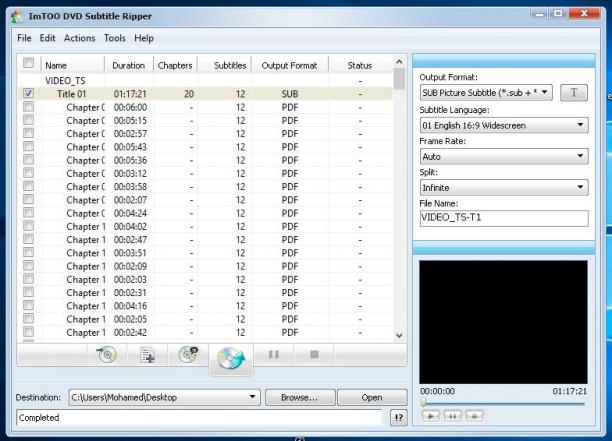
Task: Click the Status column header
Action: pos(360,66)
